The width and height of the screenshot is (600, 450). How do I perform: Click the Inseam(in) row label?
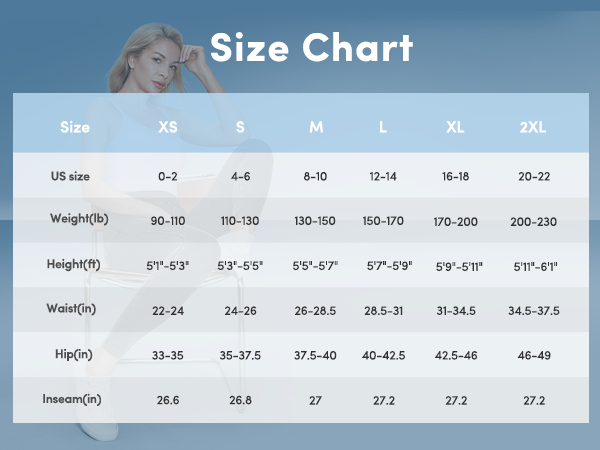click(72, 399)
